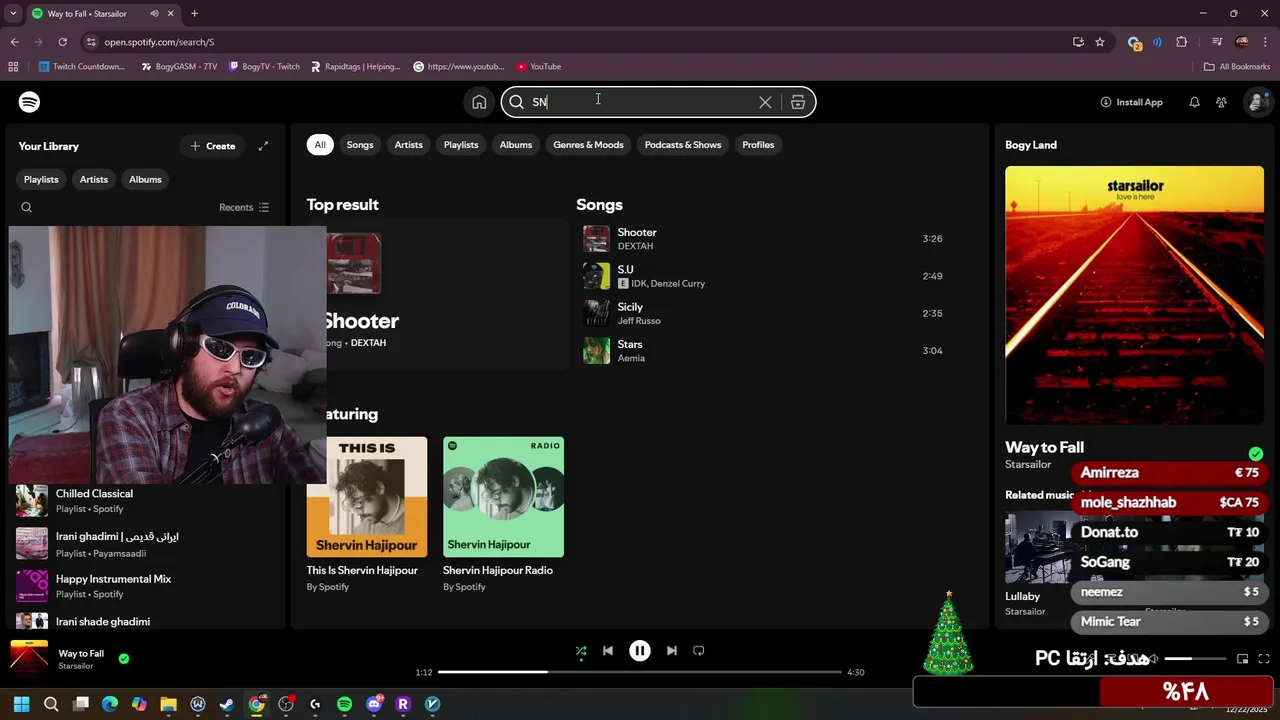
Task: Open Spotify app from the taskbar
Action: pyautogui.click(x=344, y=704)
